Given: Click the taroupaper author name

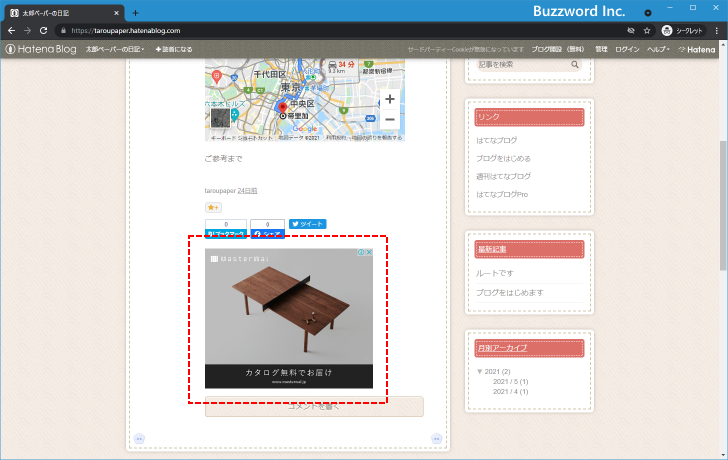Looking at the screenshot, I should coord(220,191).
